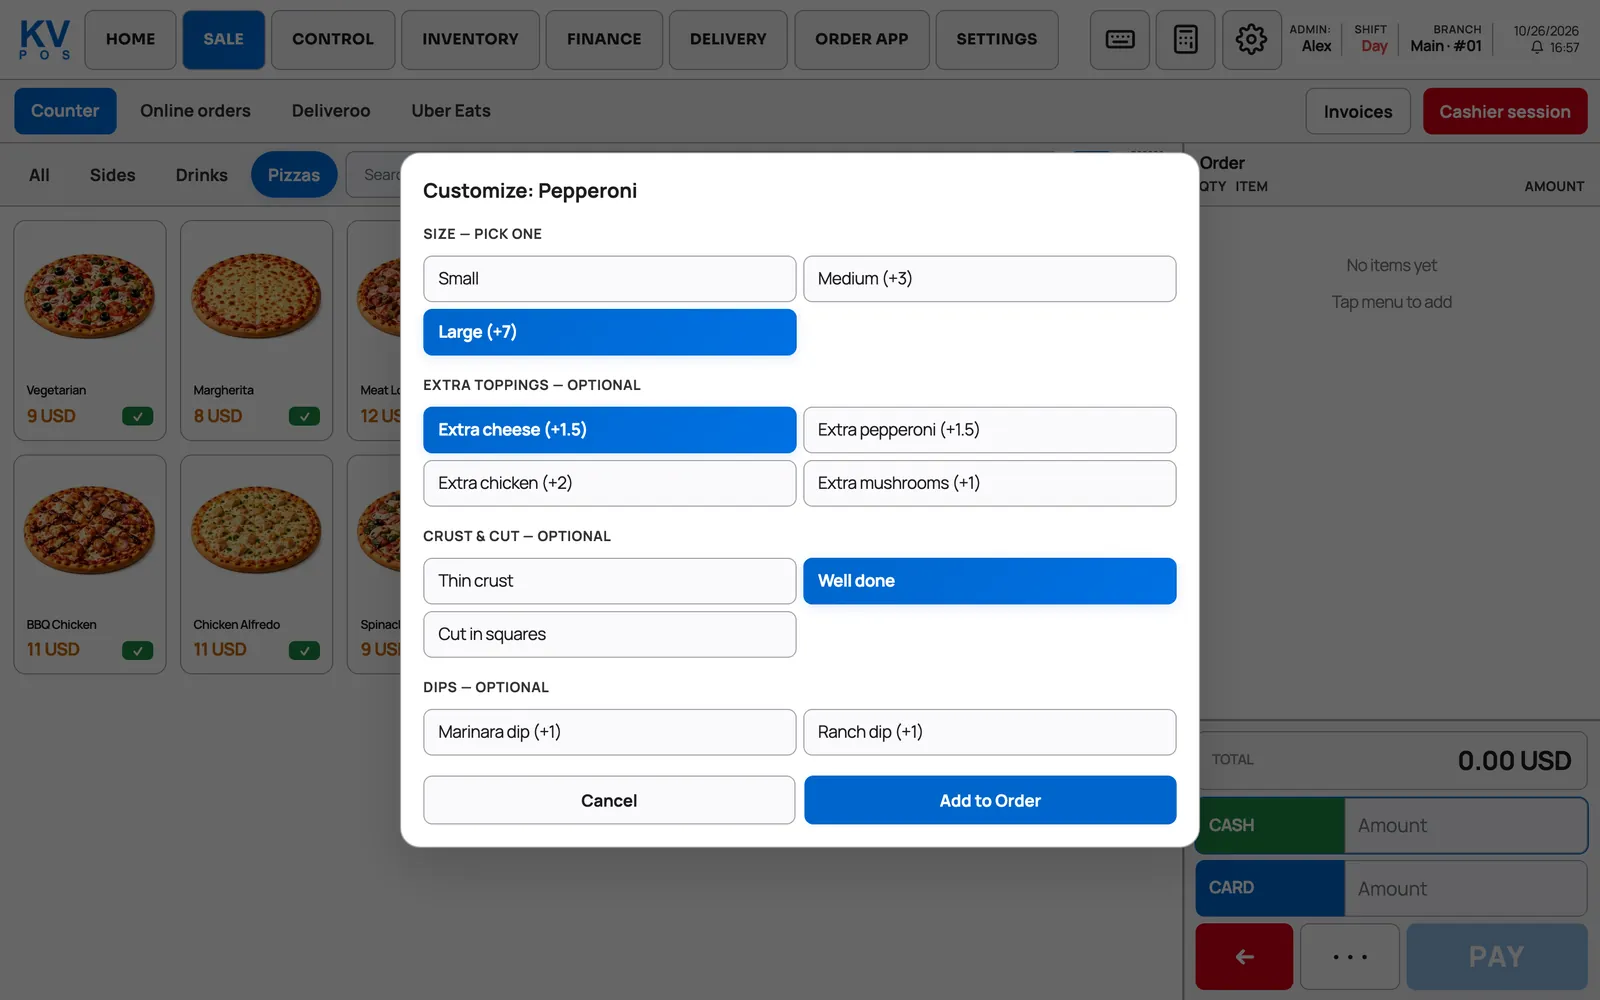Open the three-dots more options button

tap(1350, 957)
